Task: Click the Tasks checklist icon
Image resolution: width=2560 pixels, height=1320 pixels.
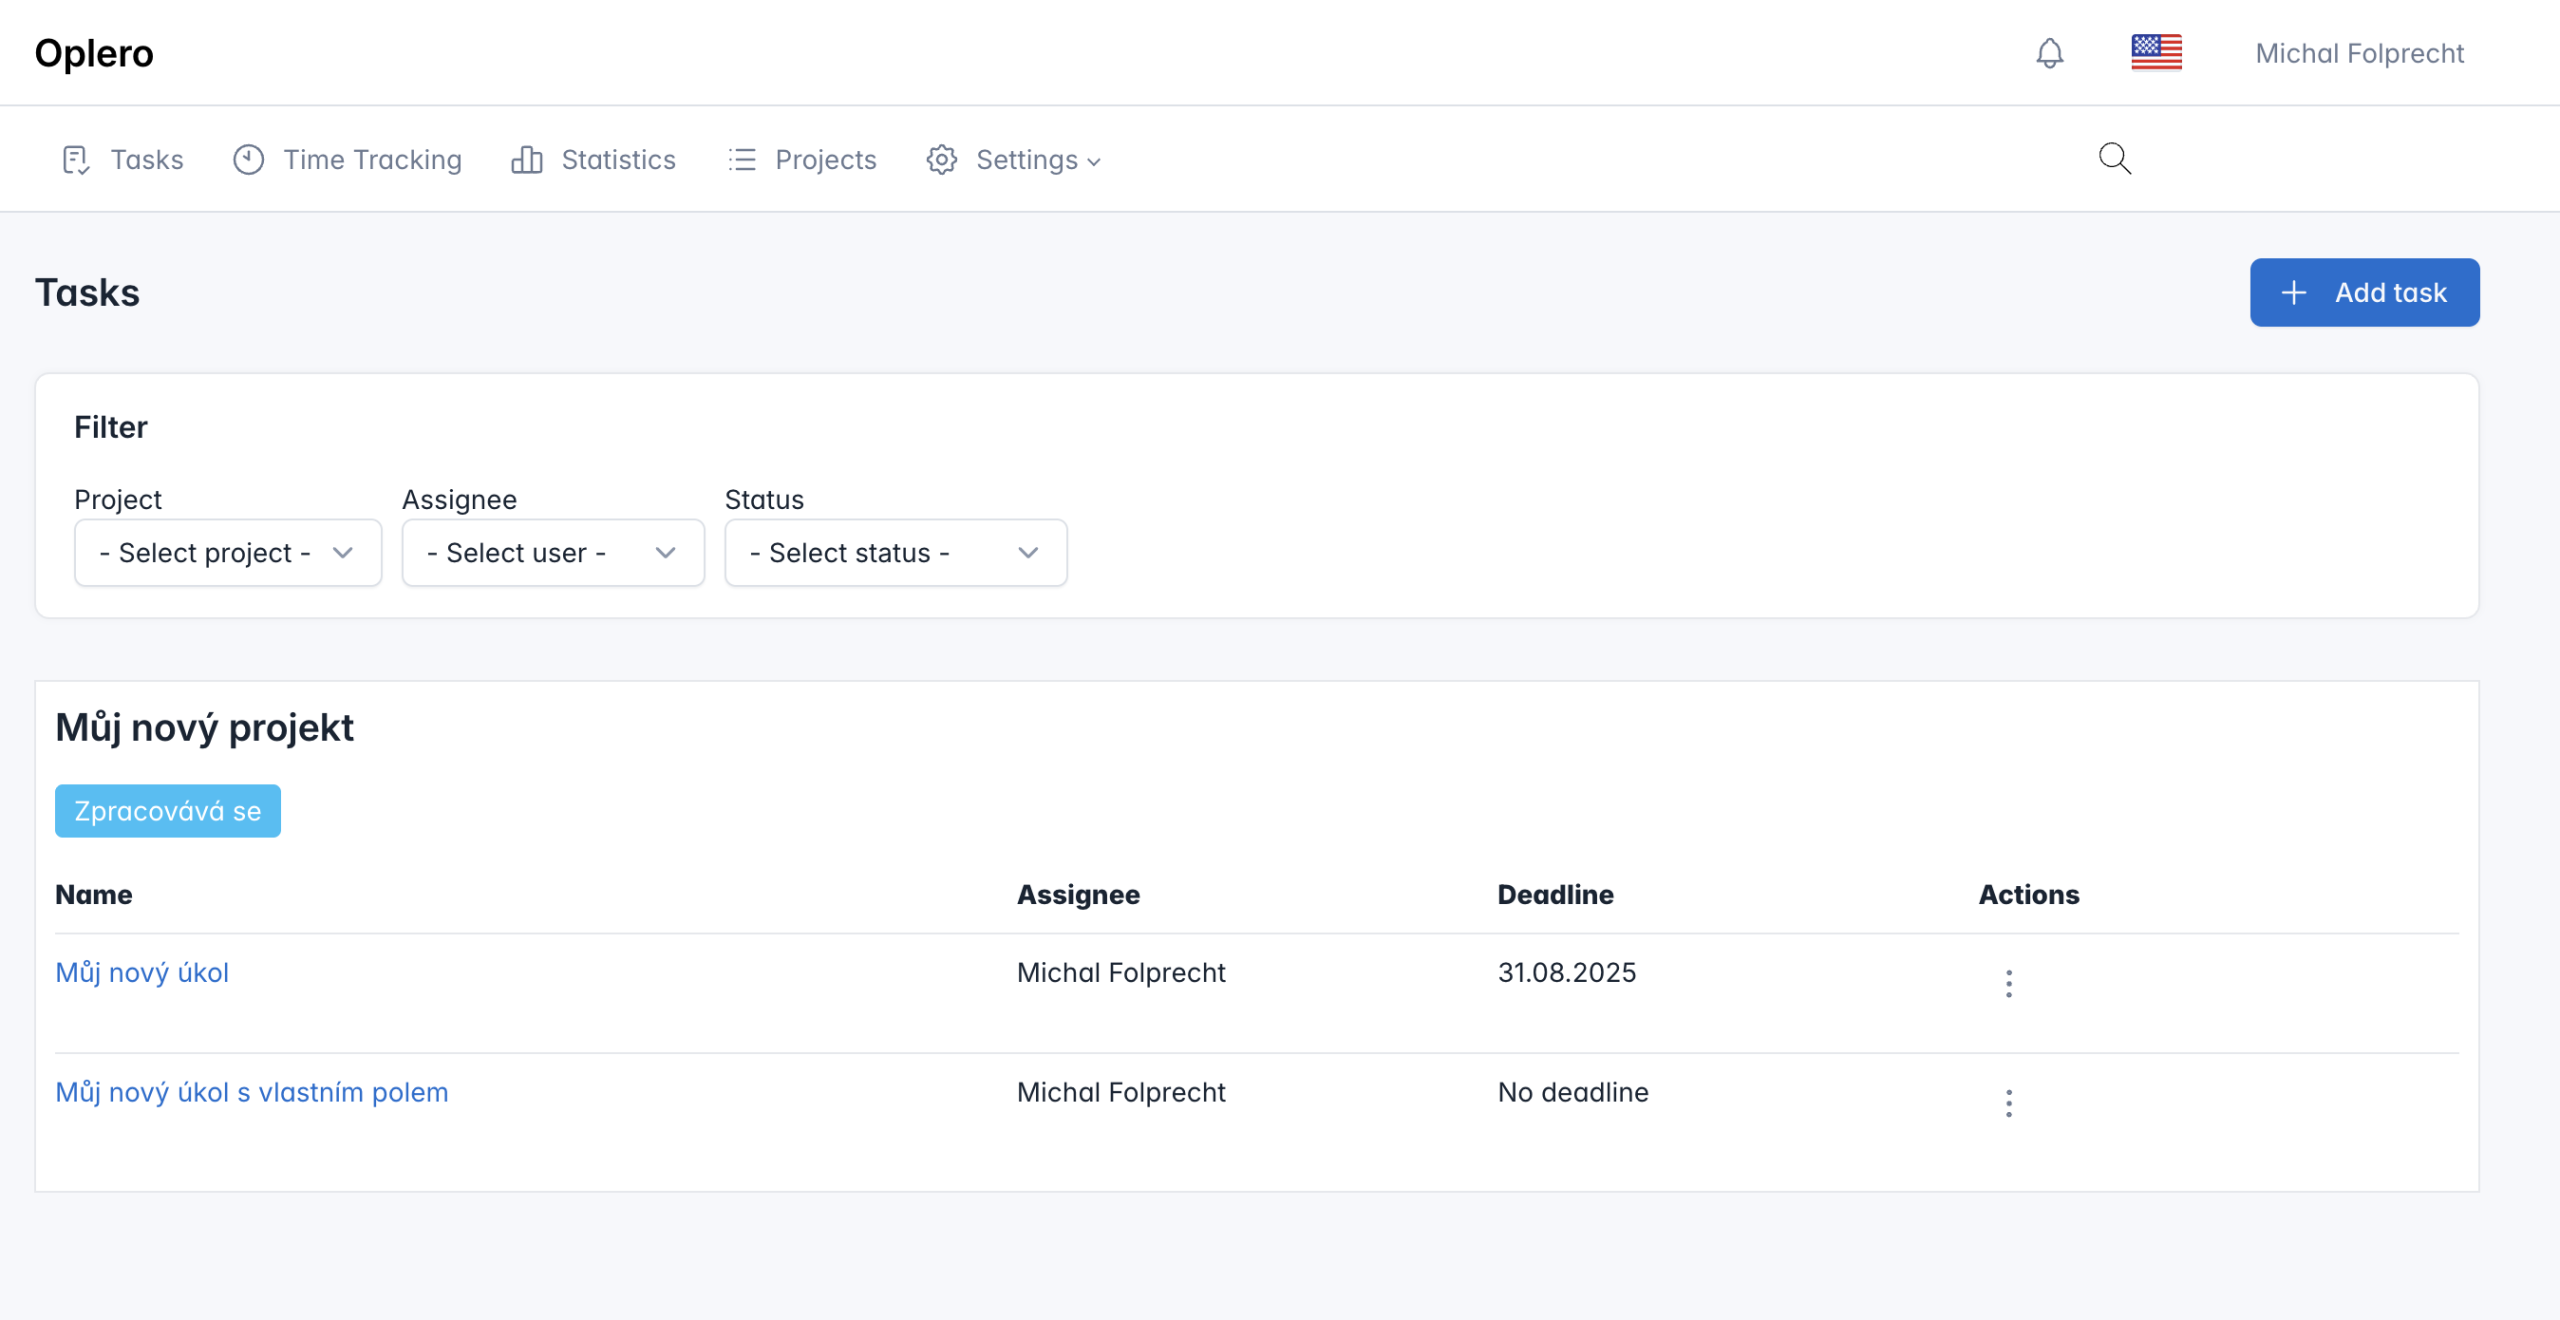Action: click(76, 160)
